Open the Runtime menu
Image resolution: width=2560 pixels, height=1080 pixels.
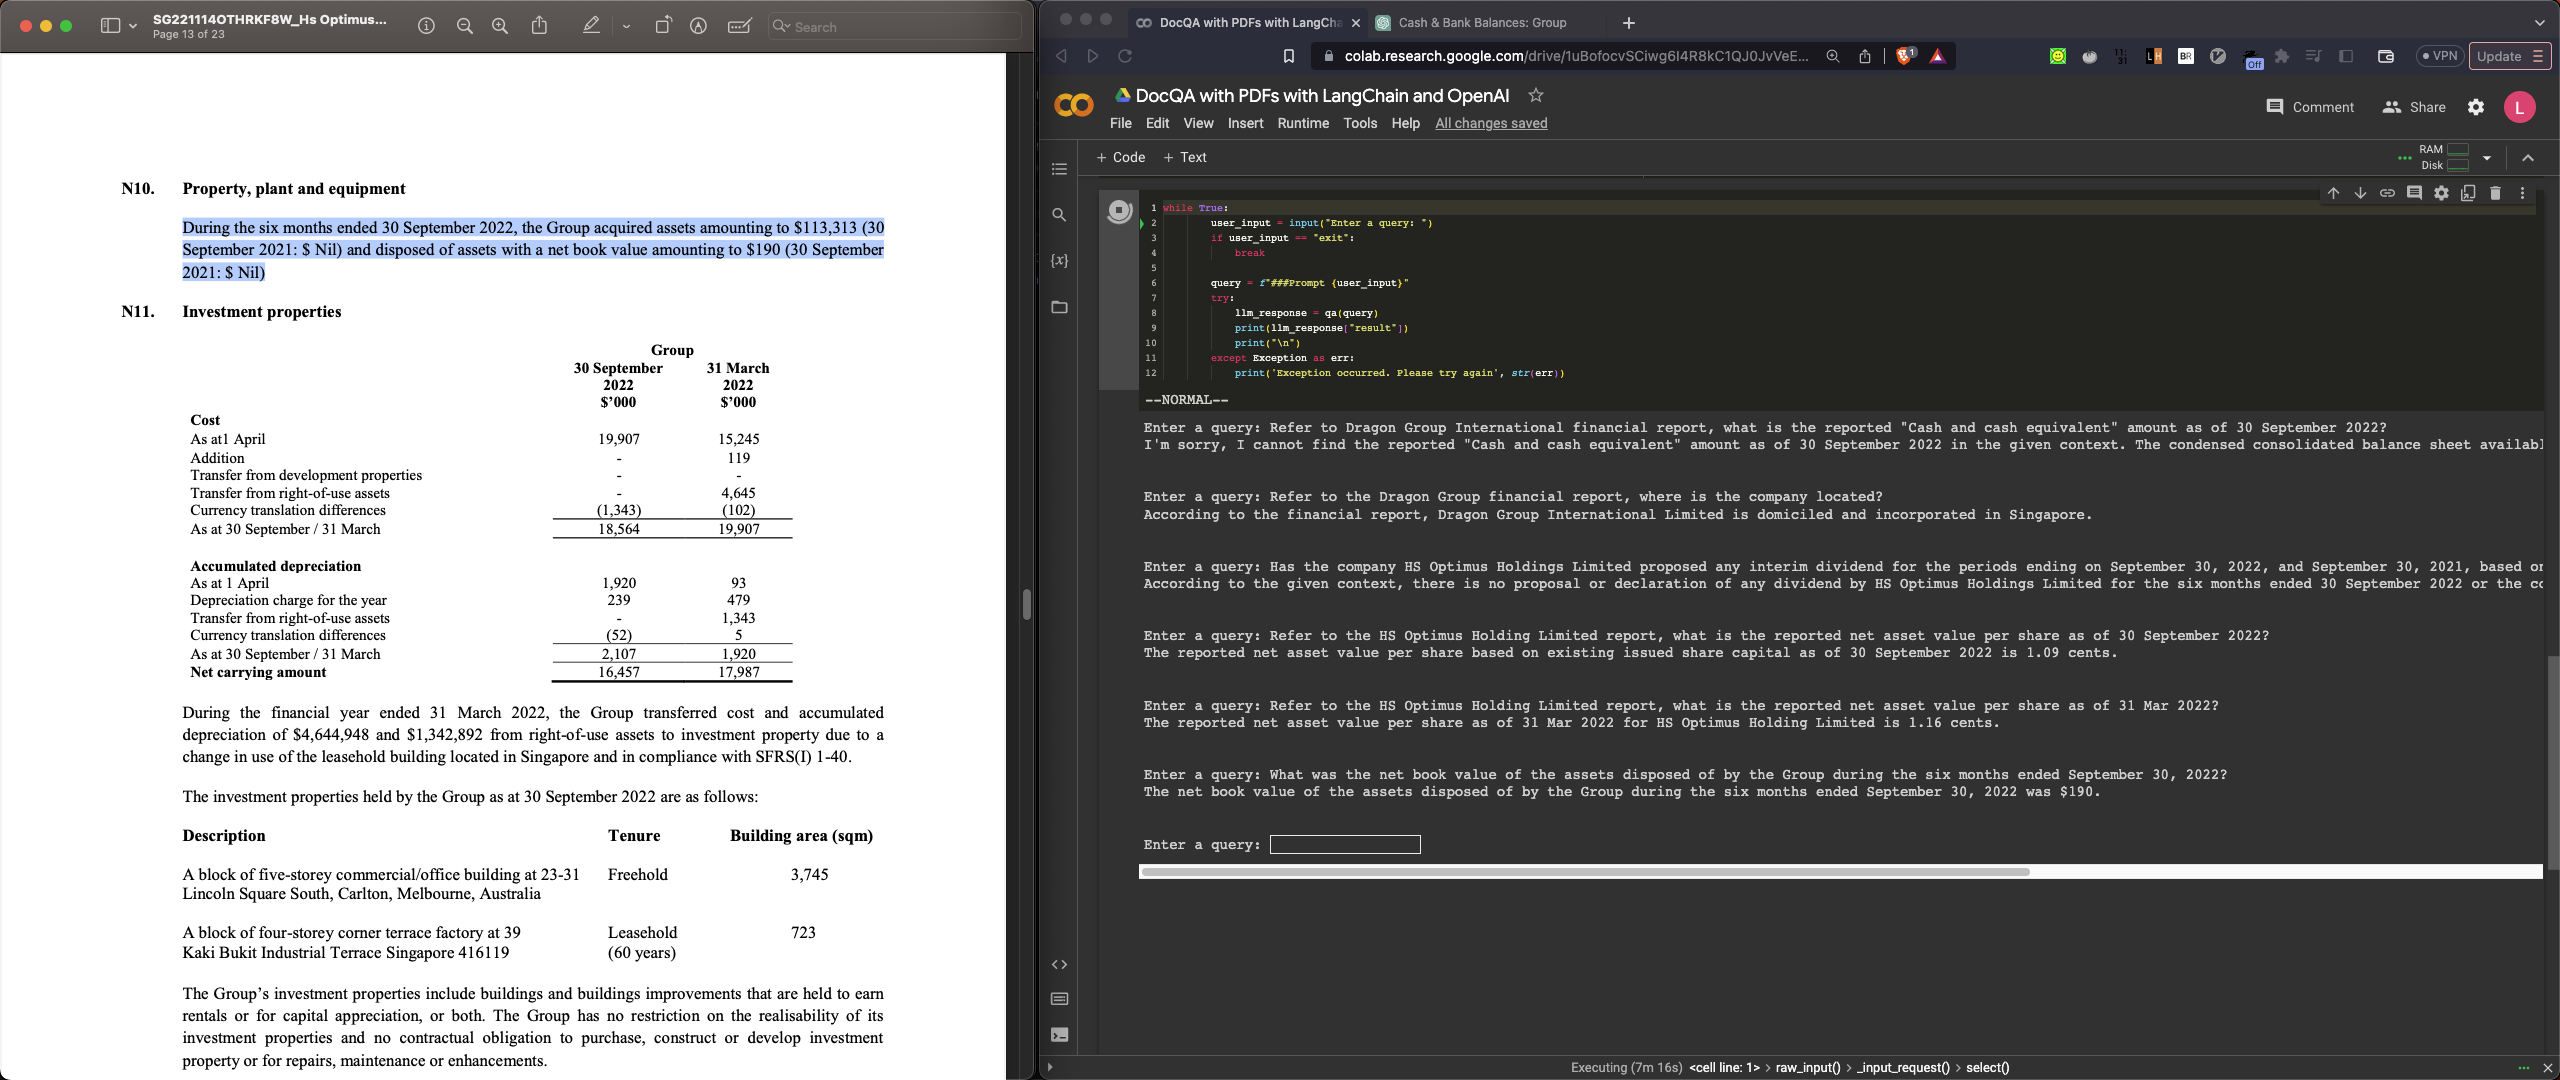(1303, 123)
